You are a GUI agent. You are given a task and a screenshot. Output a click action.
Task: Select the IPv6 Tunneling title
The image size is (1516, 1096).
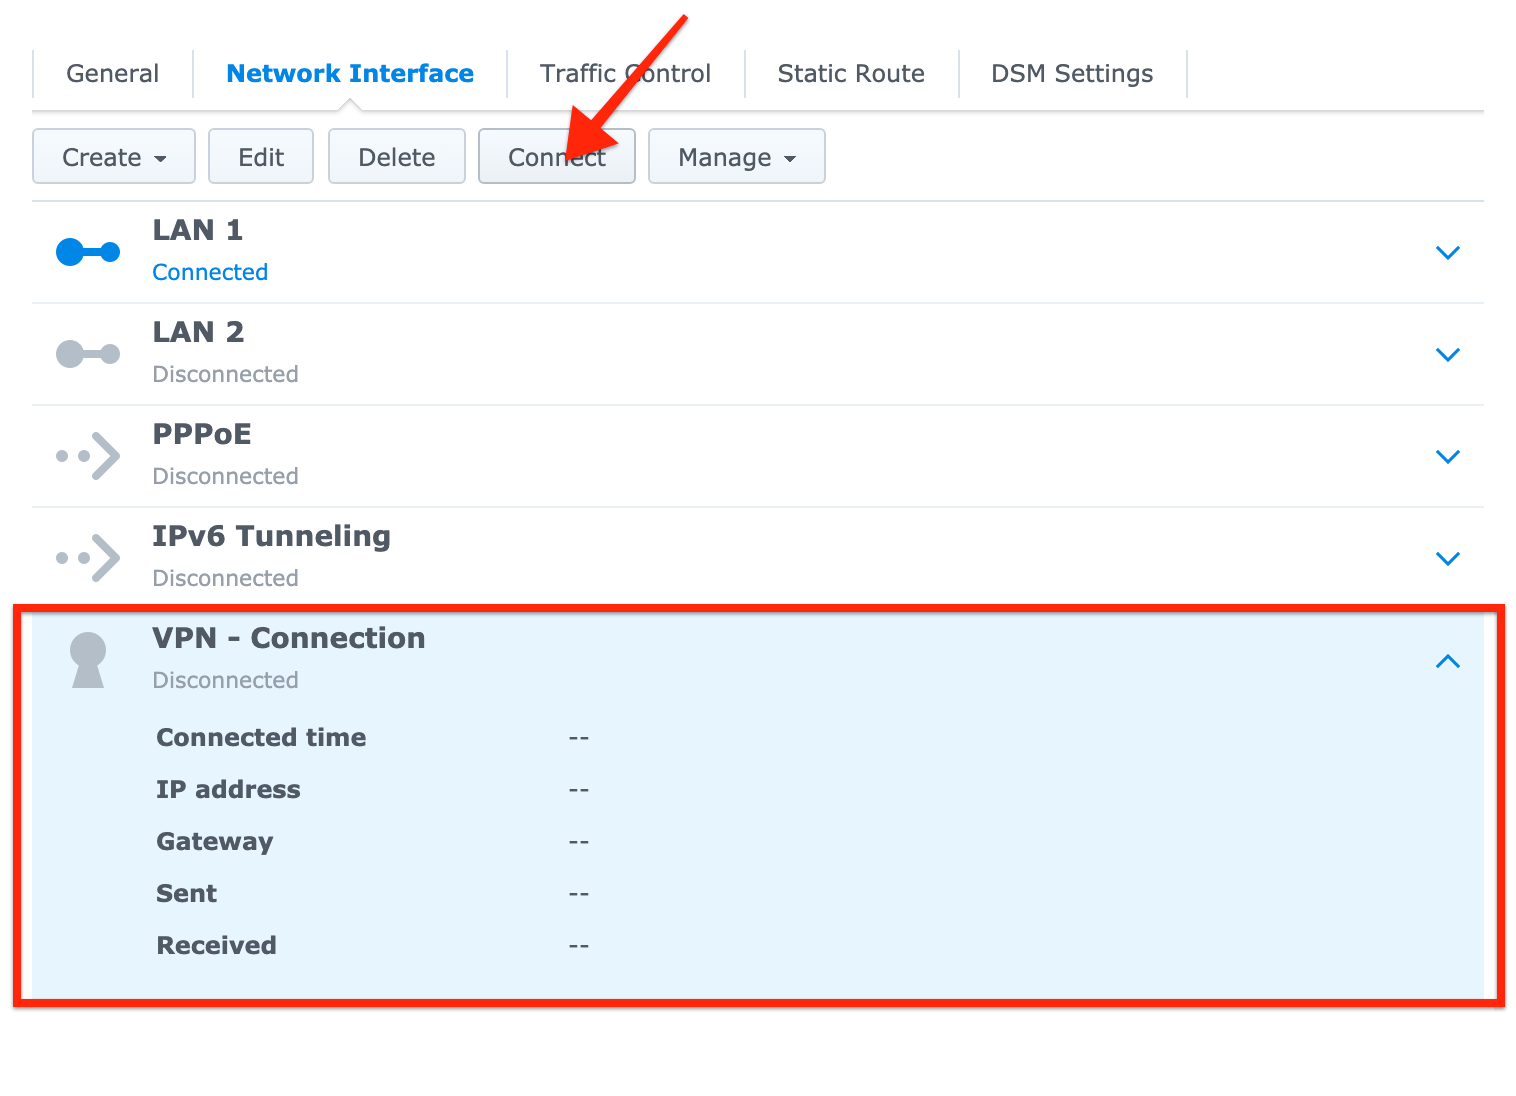pos(271,537)
